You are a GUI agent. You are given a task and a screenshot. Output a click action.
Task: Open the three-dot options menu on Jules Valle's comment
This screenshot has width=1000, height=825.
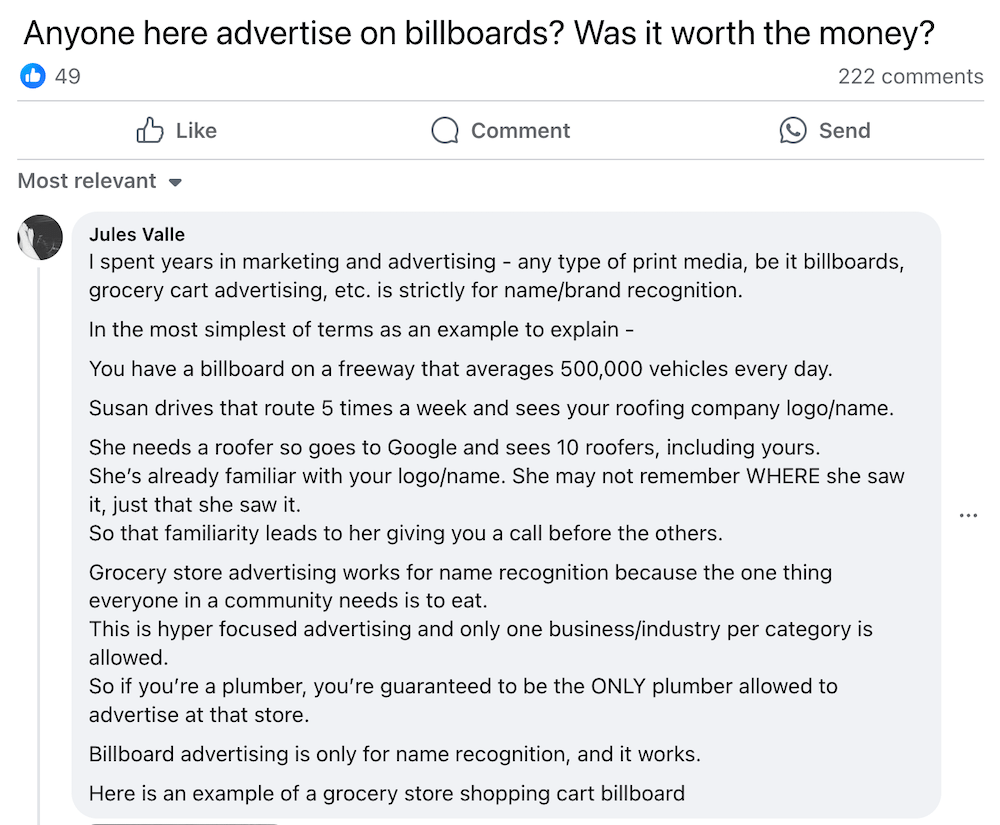click(968, 515)
